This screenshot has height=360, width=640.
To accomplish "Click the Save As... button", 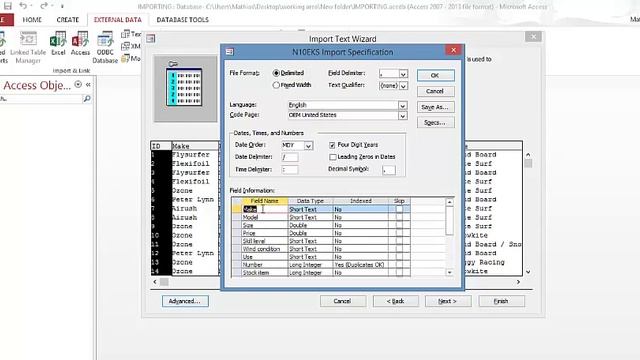I will [x=435, y=107].
